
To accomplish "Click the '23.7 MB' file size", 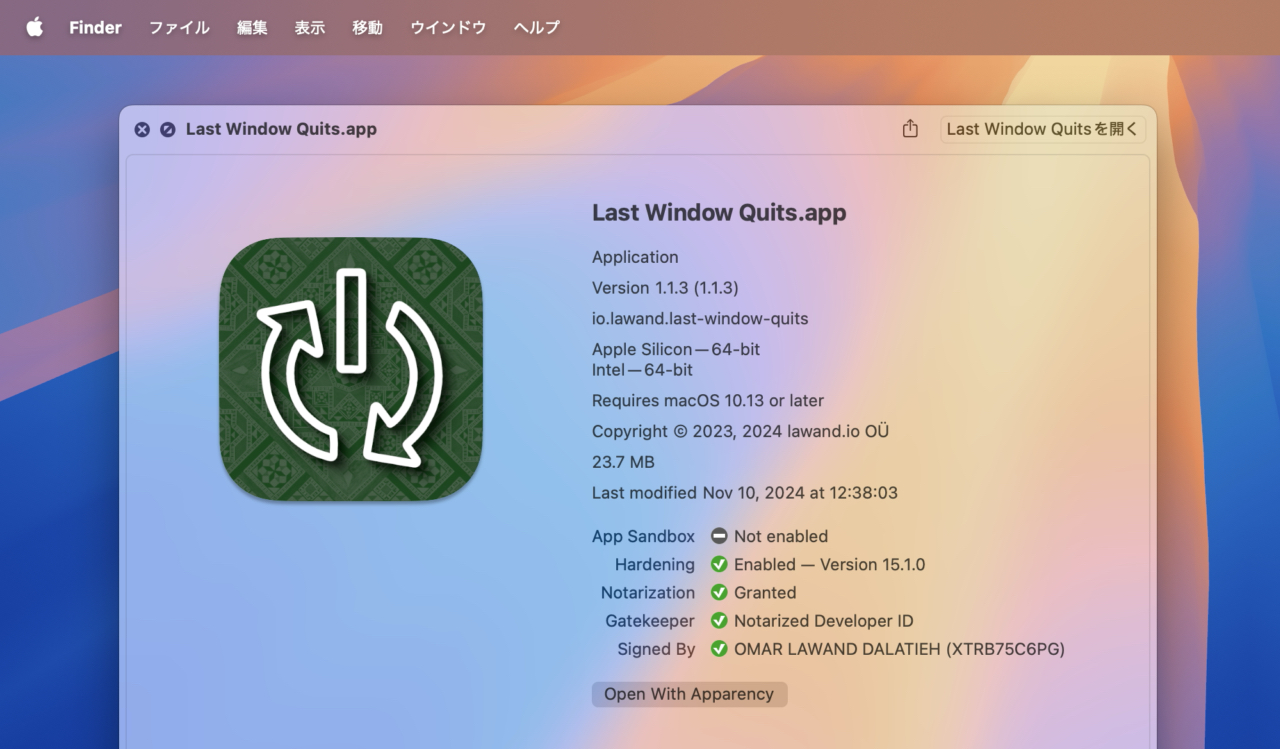I will [x=623, y=462].
